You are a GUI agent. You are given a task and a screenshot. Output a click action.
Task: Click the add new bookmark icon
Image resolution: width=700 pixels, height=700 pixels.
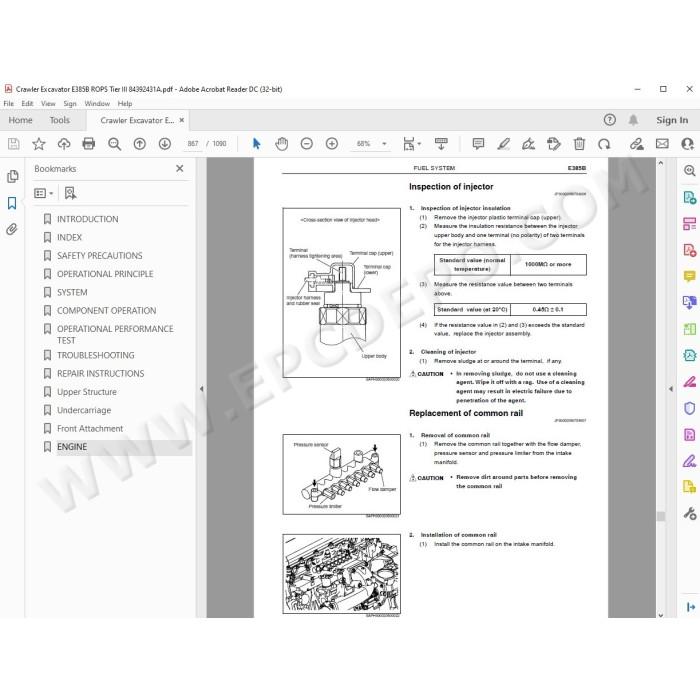coord(70,193)
